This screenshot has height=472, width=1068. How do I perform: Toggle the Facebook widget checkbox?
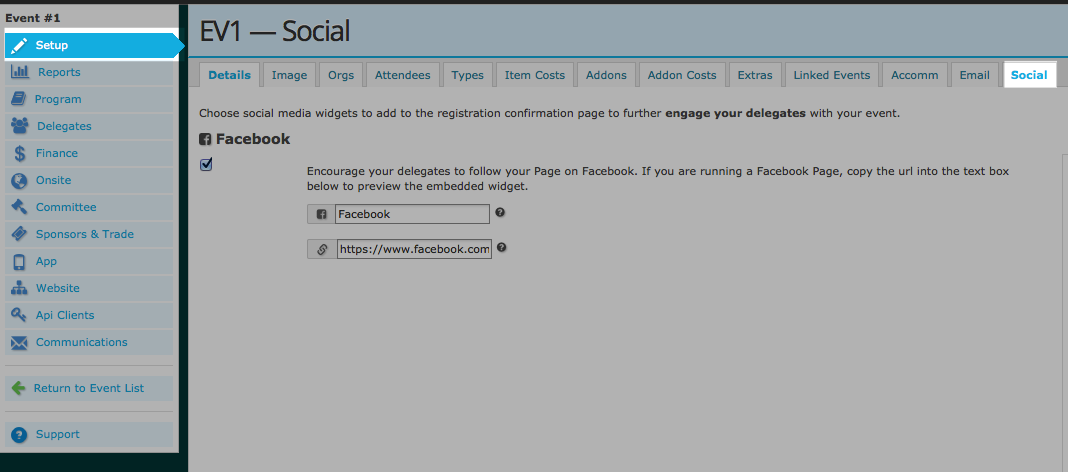206,164
